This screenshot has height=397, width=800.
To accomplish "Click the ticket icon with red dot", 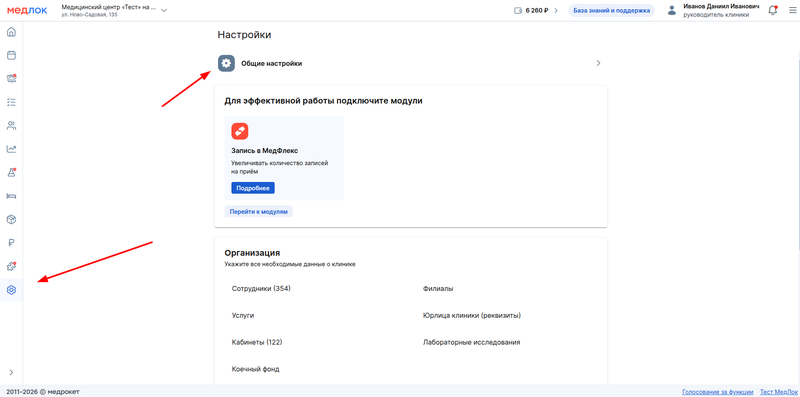I will click(11, 79).
